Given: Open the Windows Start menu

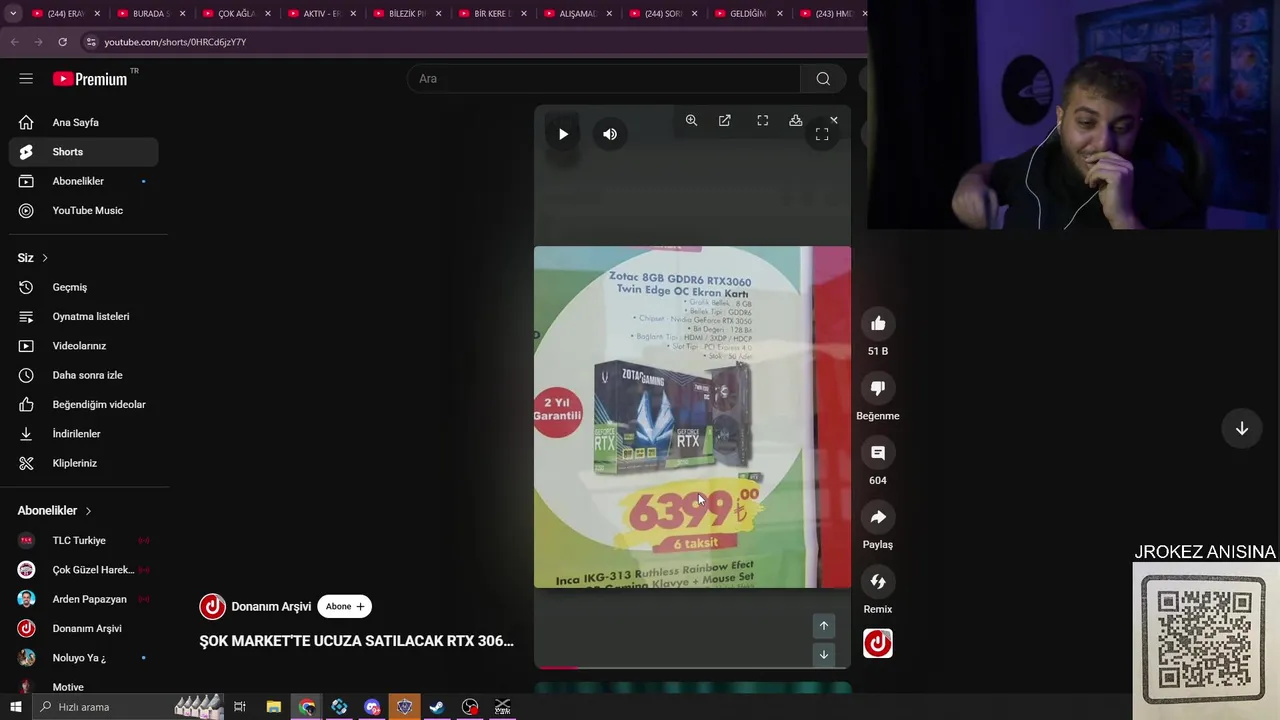Looking at the screenshot, I should [x=15, y=707].
